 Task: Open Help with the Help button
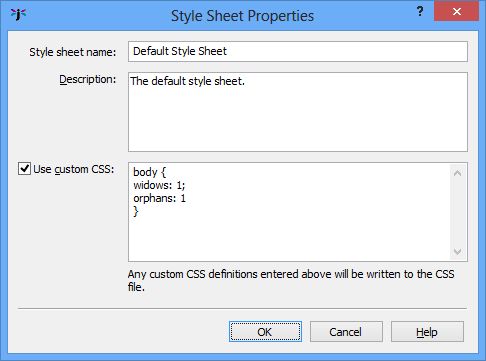point(427,332)
